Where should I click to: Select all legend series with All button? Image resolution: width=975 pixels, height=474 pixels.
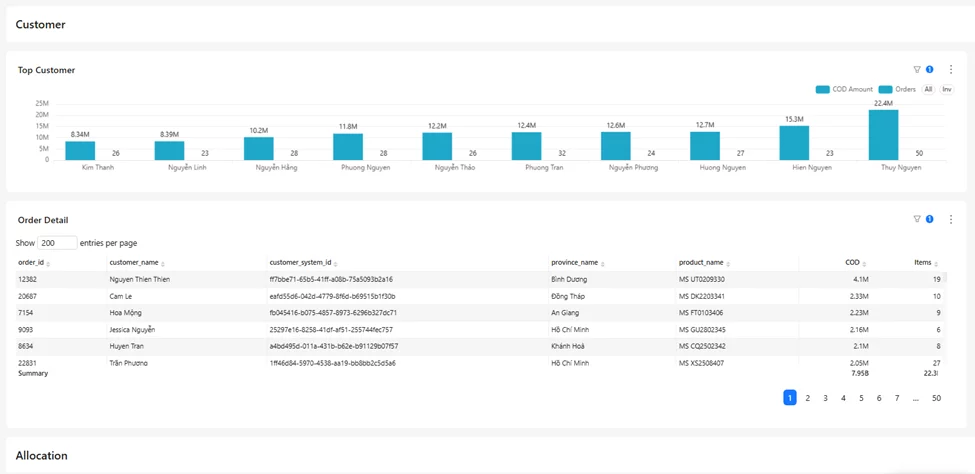tap(928, 90)
